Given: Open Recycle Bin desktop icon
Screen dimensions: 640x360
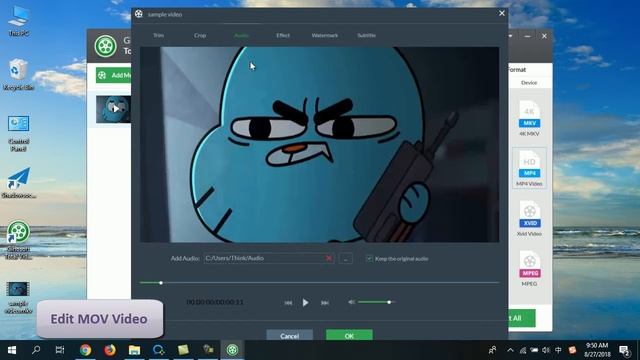Looking at the screenshot, I should (x=18, y=74).
